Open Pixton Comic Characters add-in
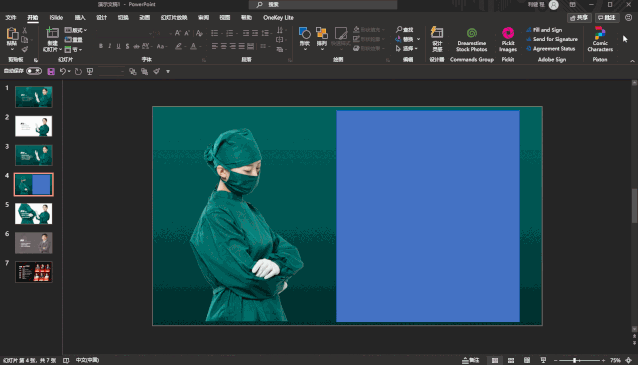The height and width of the screenshot is (365, 638). (x=600, y=39)
